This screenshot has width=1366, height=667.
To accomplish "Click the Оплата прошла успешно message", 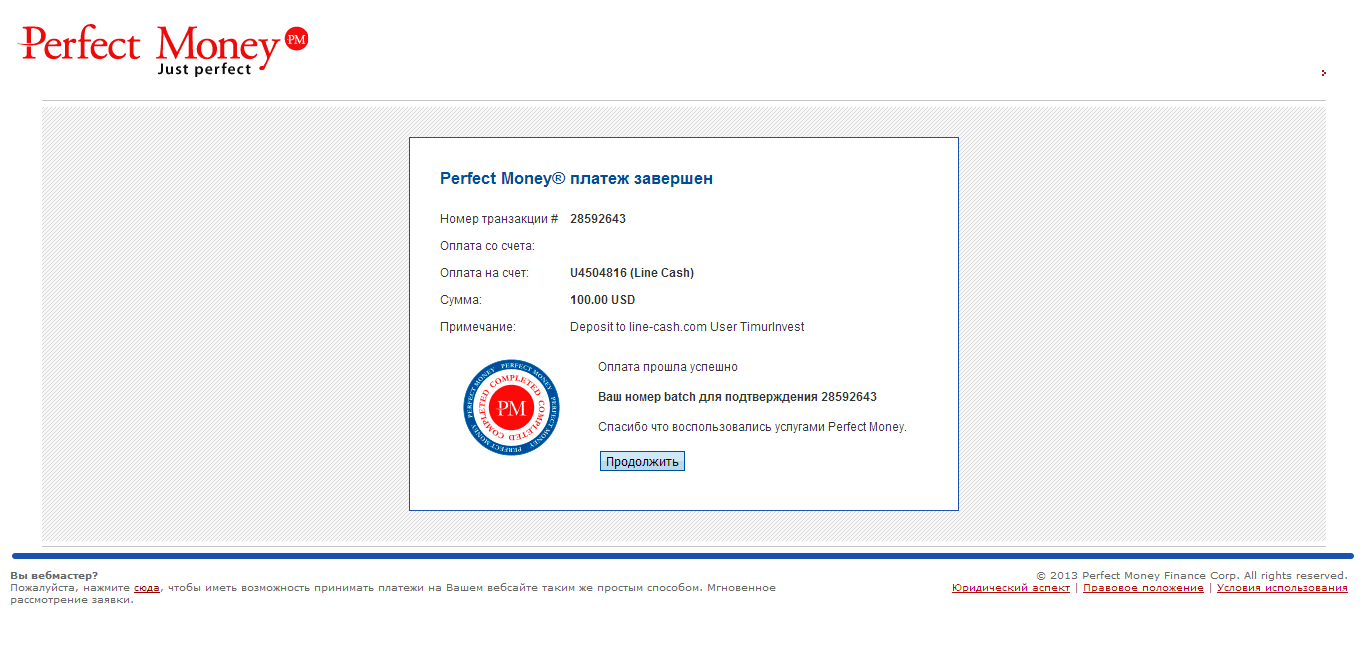I will (667, 367).
